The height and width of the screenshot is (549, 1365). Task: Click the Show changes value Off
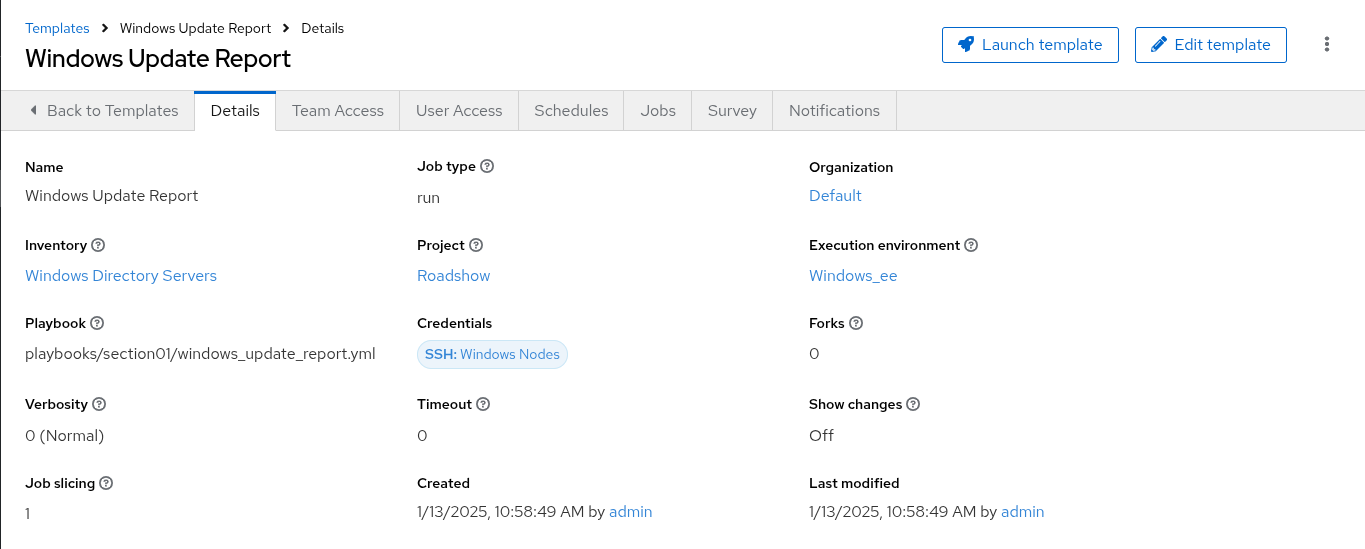pyautogui.click(x=821, y=436)
